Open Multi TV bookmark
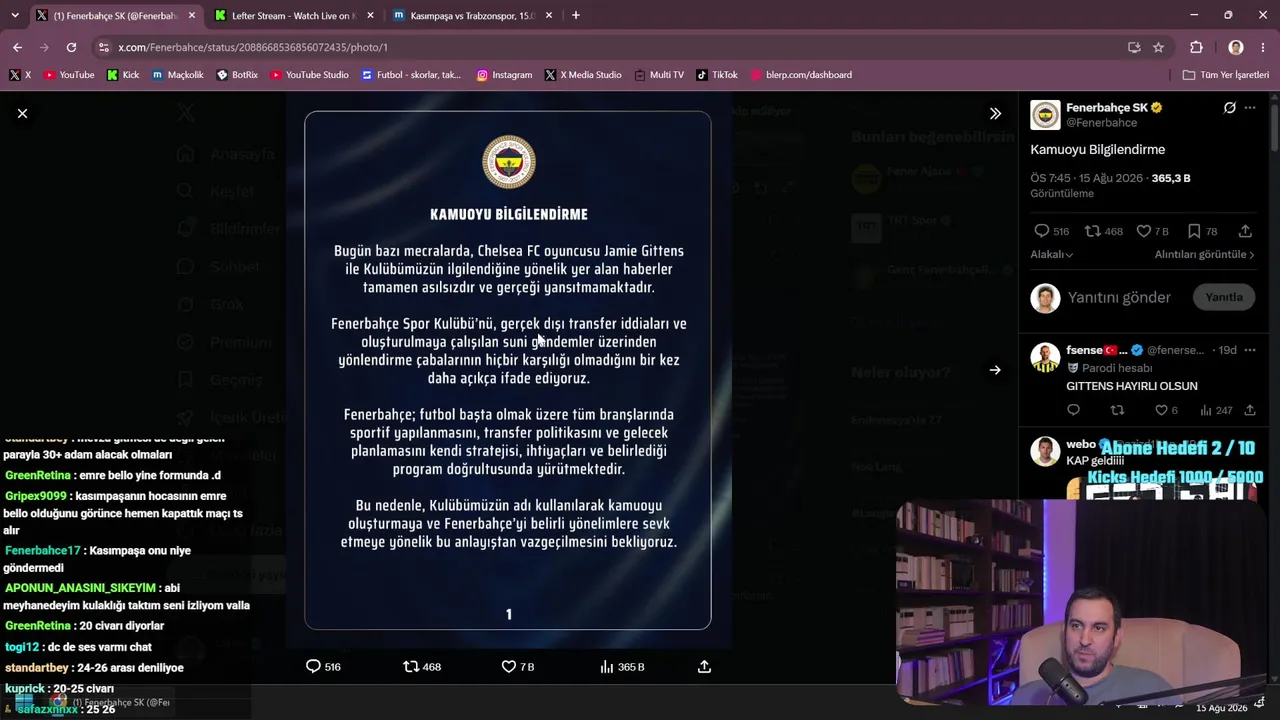This screenshot has width=1280, height=720. (x=659, y=75)
